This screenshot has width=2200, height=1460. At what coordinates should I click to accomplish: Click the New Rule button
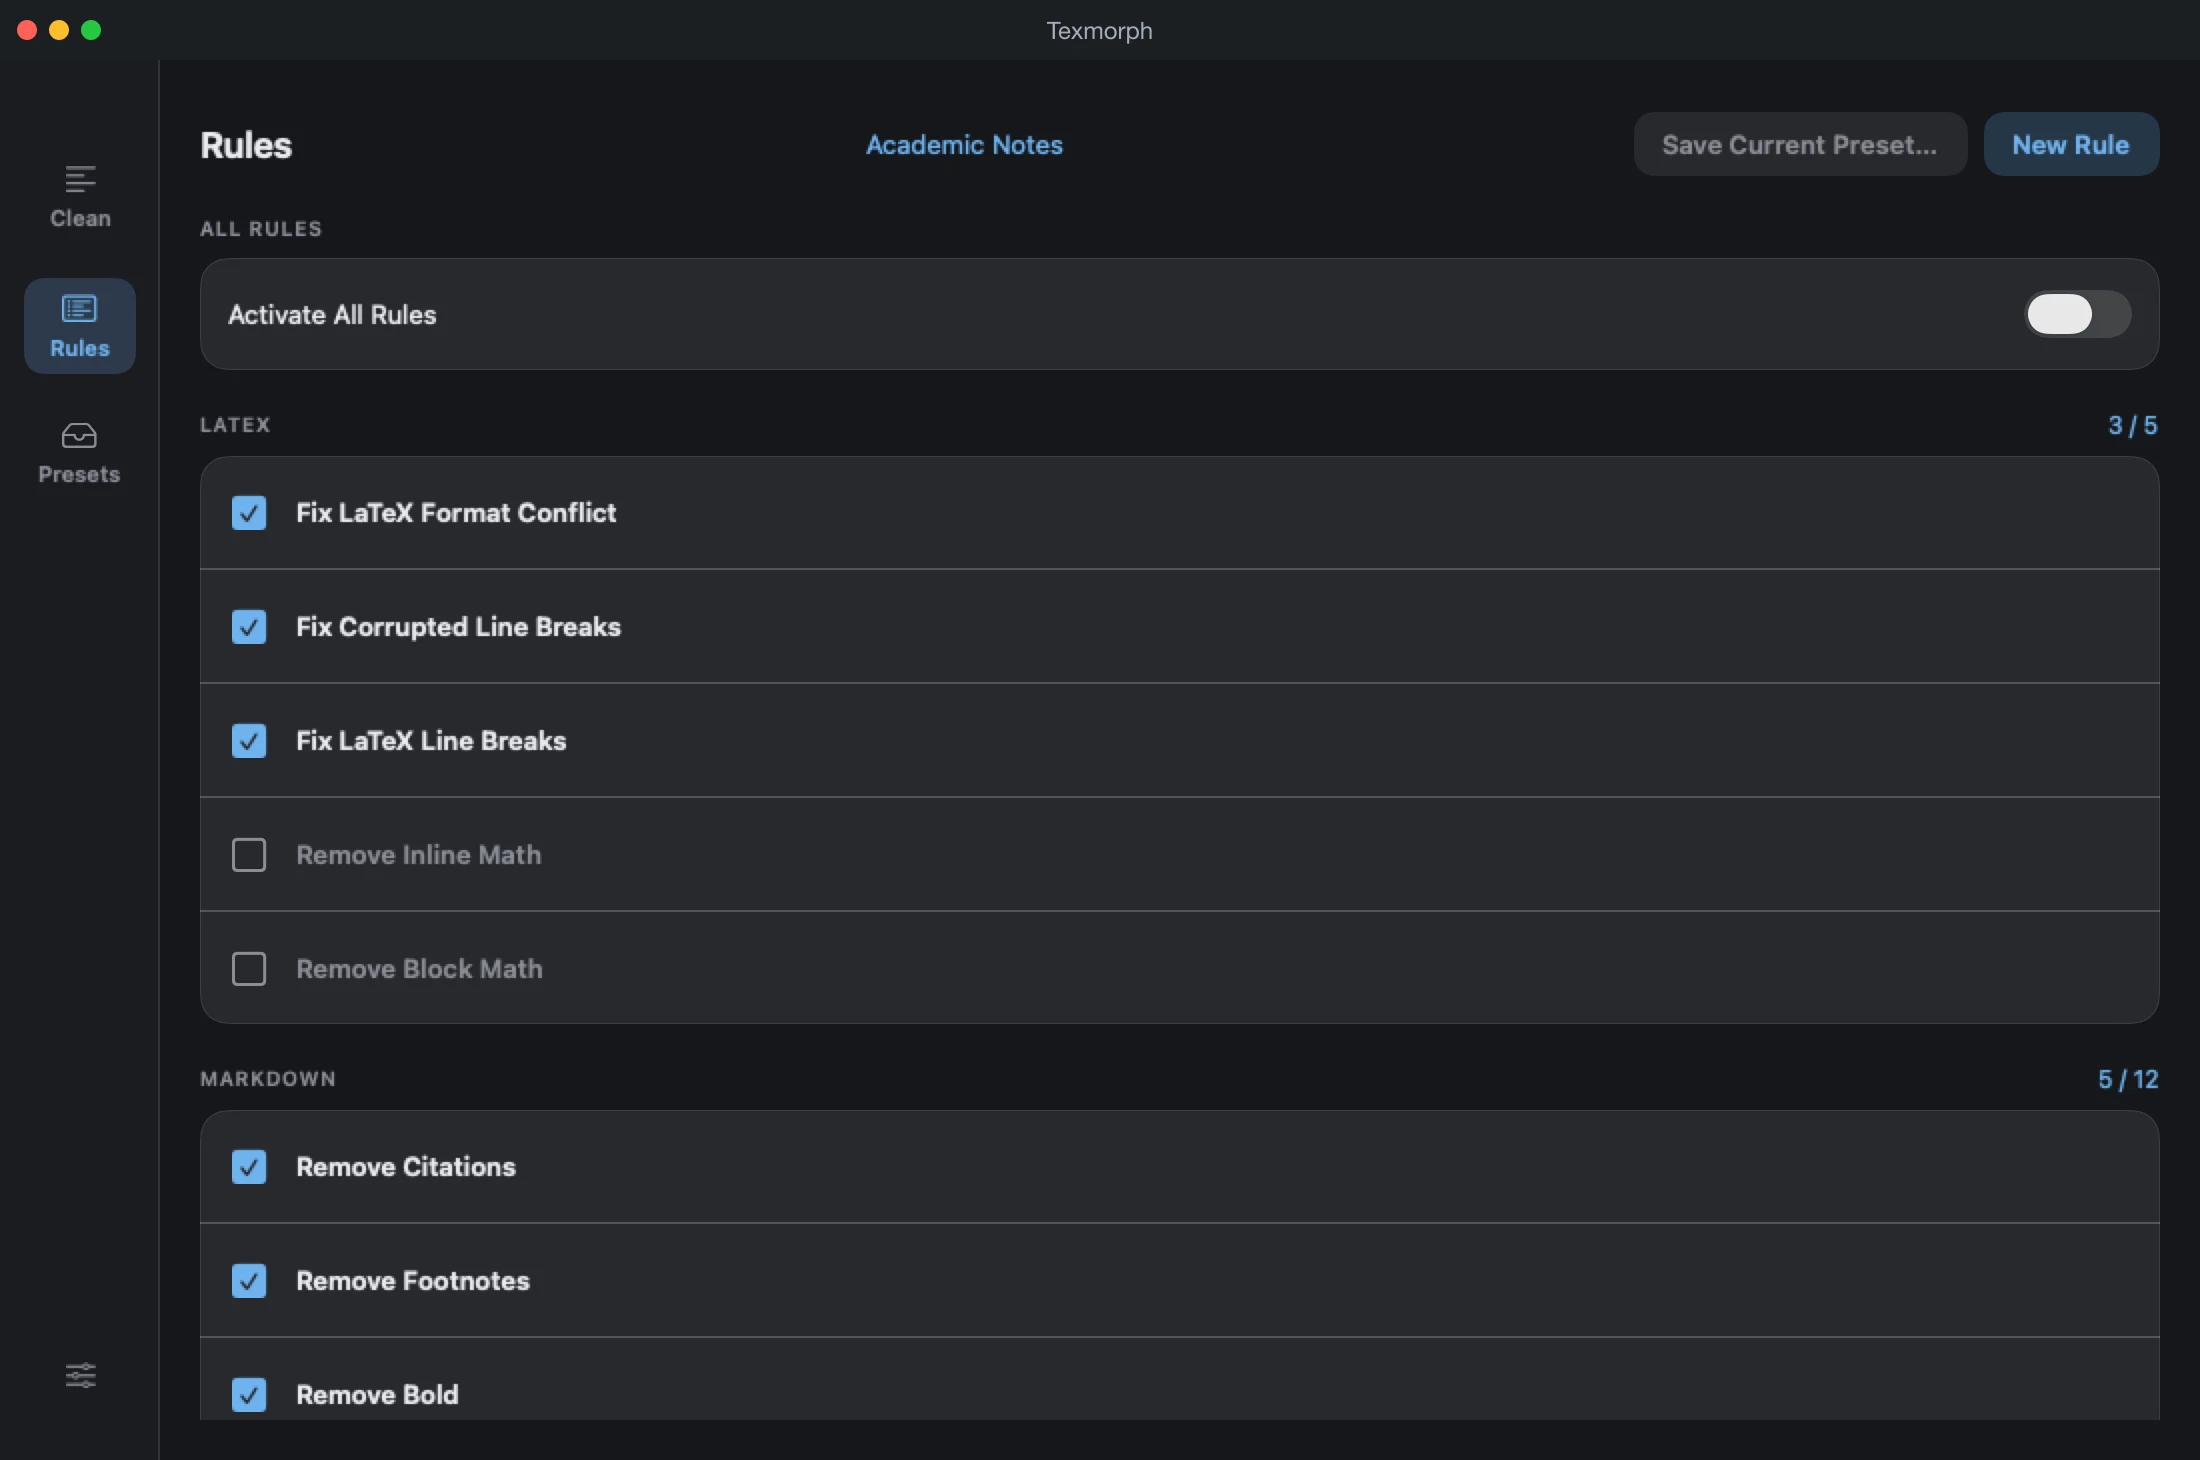[2071, 144]
